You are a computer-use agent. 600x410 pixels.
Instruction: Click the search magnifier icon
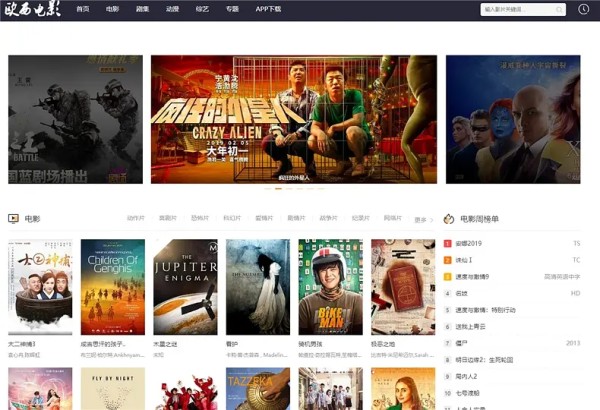point(559,10)
